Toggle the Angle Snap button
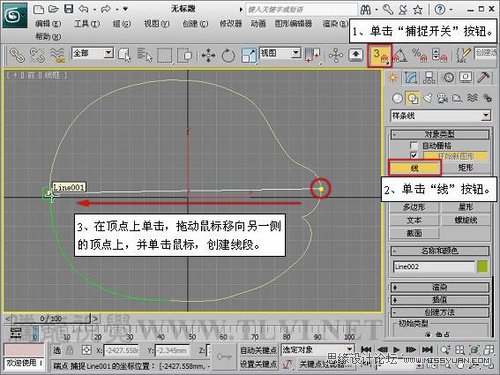This screenshot has width=500, height=375. coord(400,55)
